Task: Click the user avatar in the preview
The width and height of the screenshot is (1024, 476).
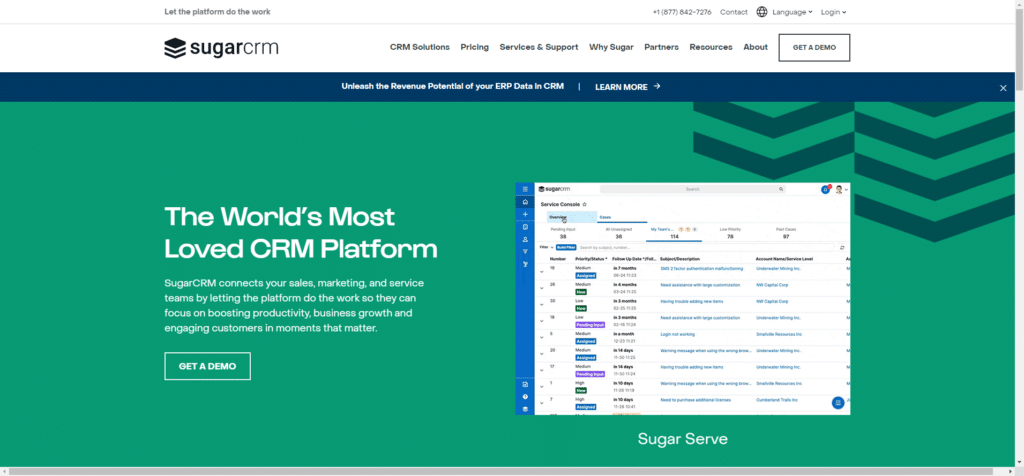Action: [839, 189]
